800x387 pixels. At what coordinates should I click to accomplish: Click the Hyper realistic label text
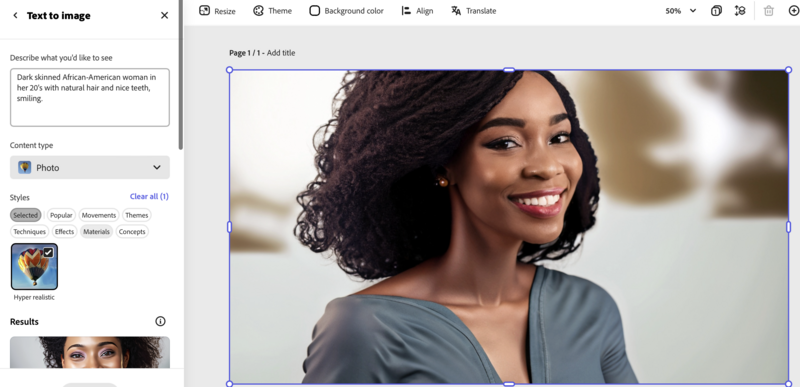coord(34,297)
